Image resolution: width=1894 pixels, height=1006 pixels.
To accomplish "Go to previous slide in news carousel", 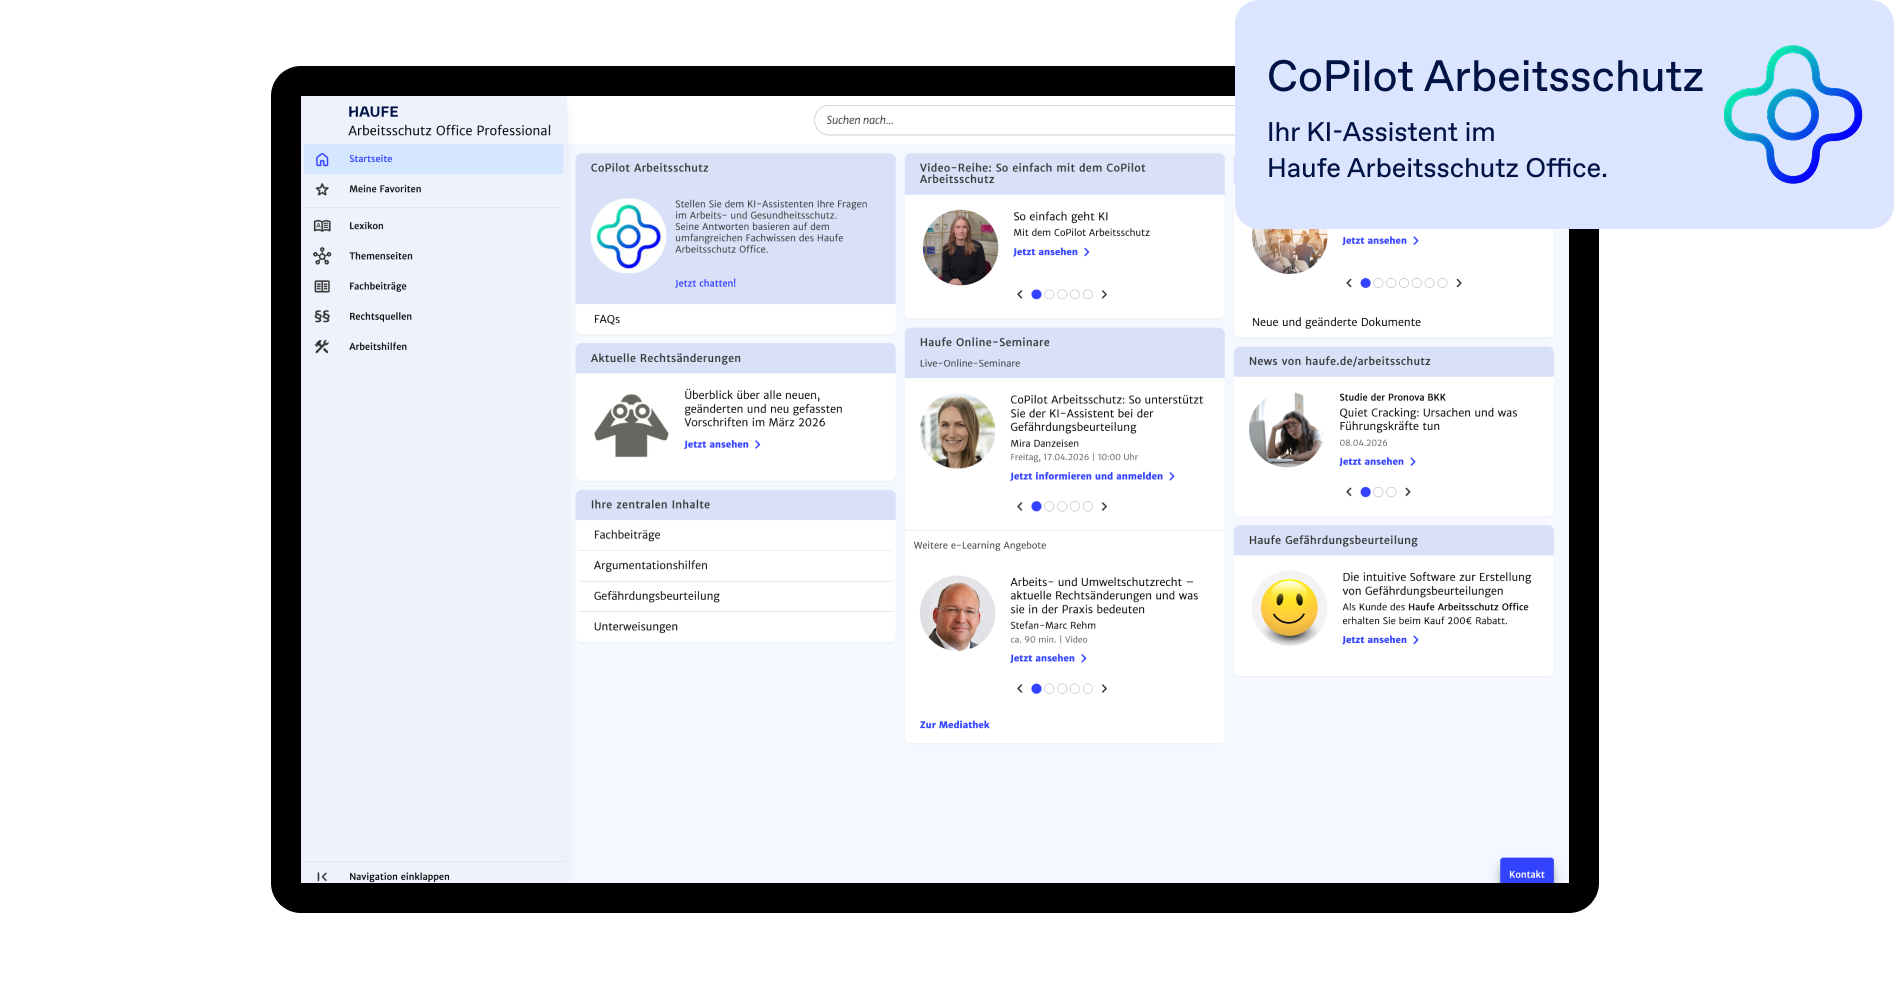I will (1349, 492).
